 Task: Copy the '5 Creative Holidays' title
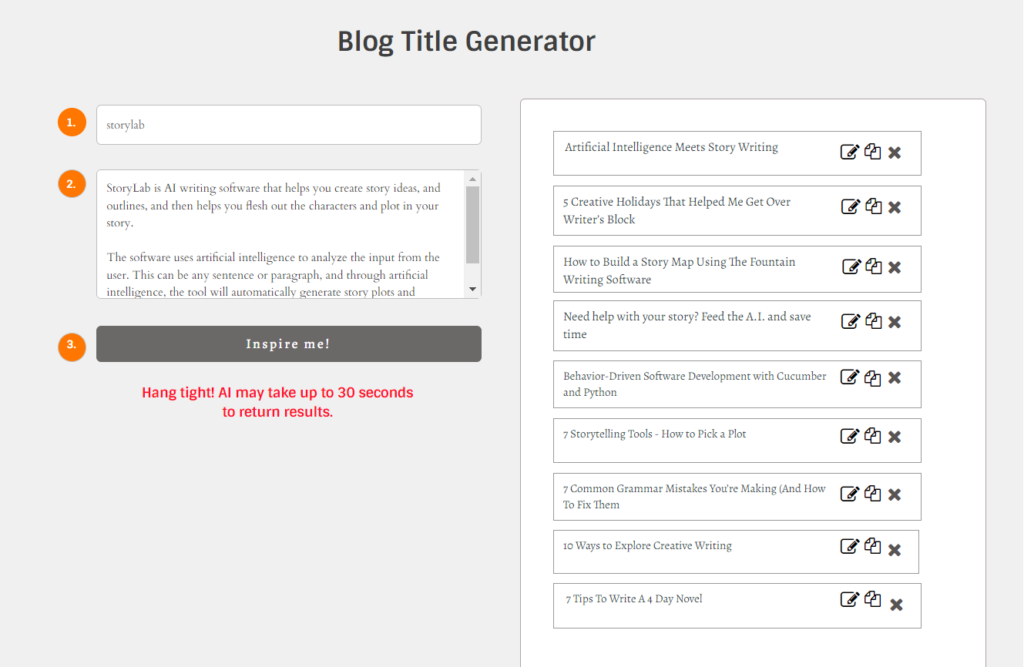[x=873, y=206]
